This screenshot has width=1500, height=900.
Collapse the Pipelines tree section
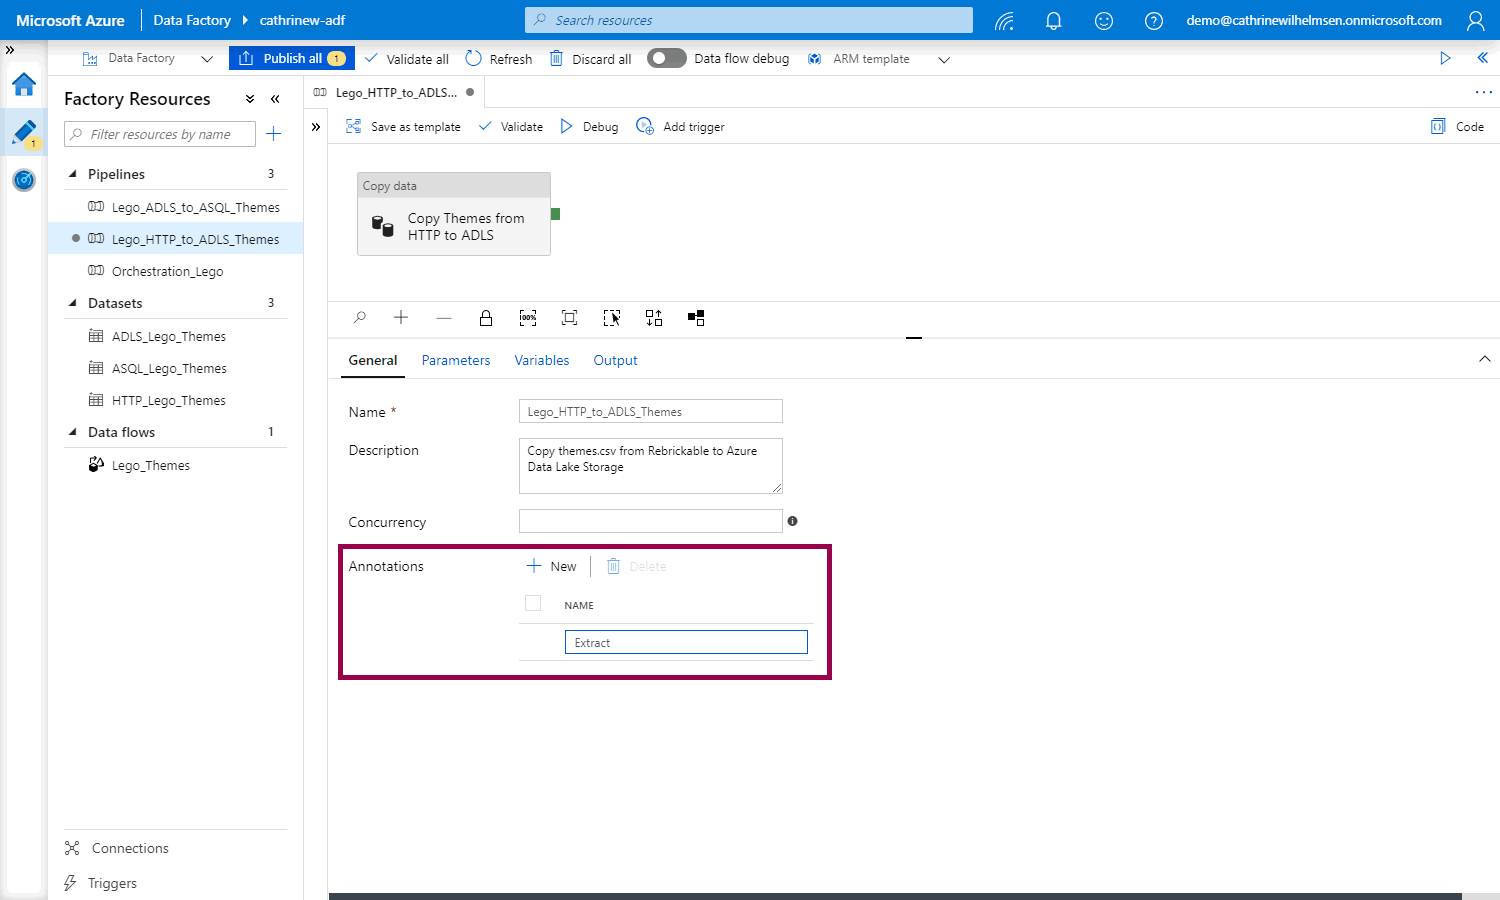[73, 174]
